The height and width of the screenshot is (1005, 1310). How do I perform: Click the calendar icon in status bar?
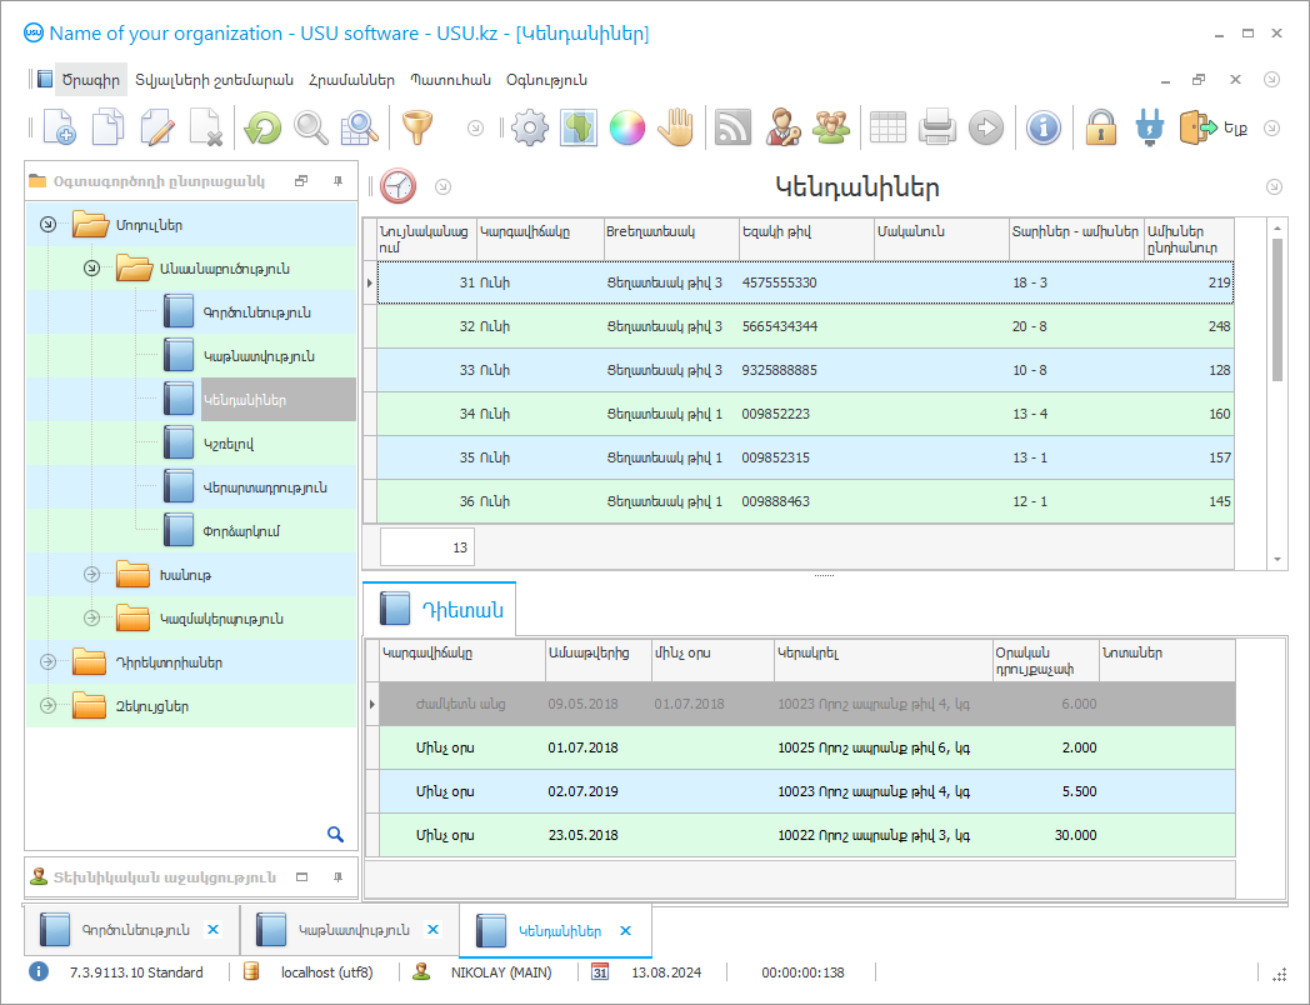[x=600, y=972]
